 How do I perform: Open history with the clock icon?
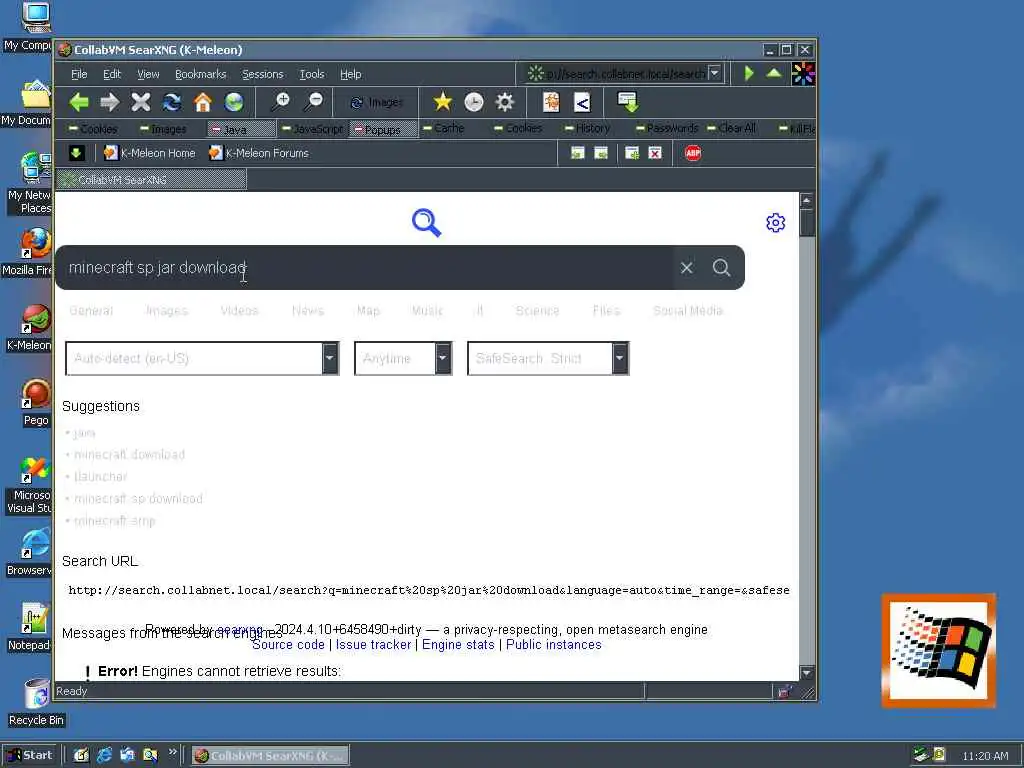(x=473, y=102)
